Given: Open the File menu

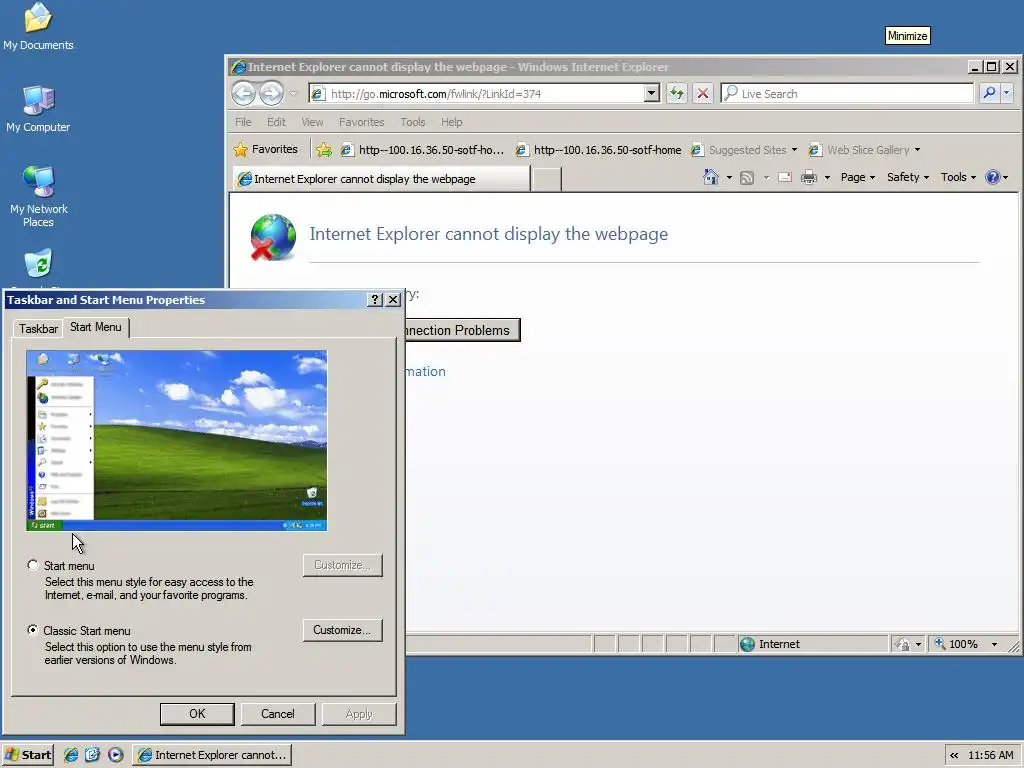Looking at the screenshot, I should coord(243,122).
